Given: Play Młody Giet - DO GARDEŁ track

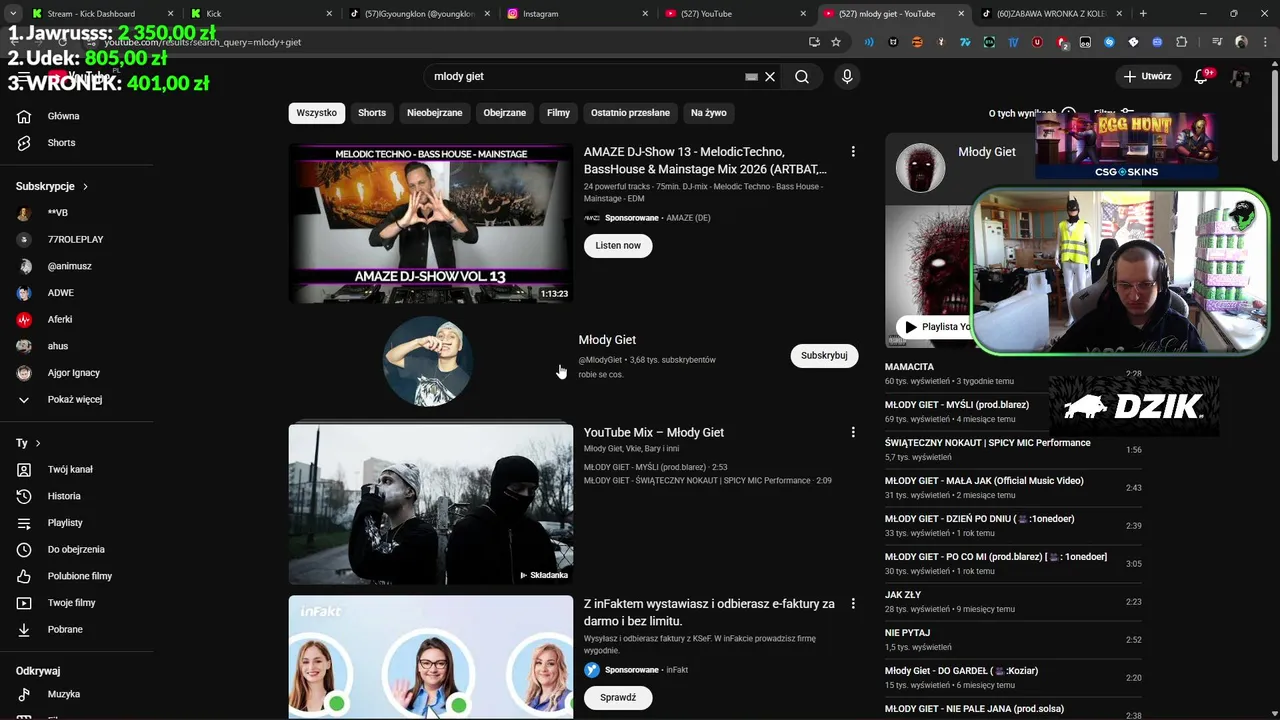Looking at the screenshot, I should [1012, 678].
